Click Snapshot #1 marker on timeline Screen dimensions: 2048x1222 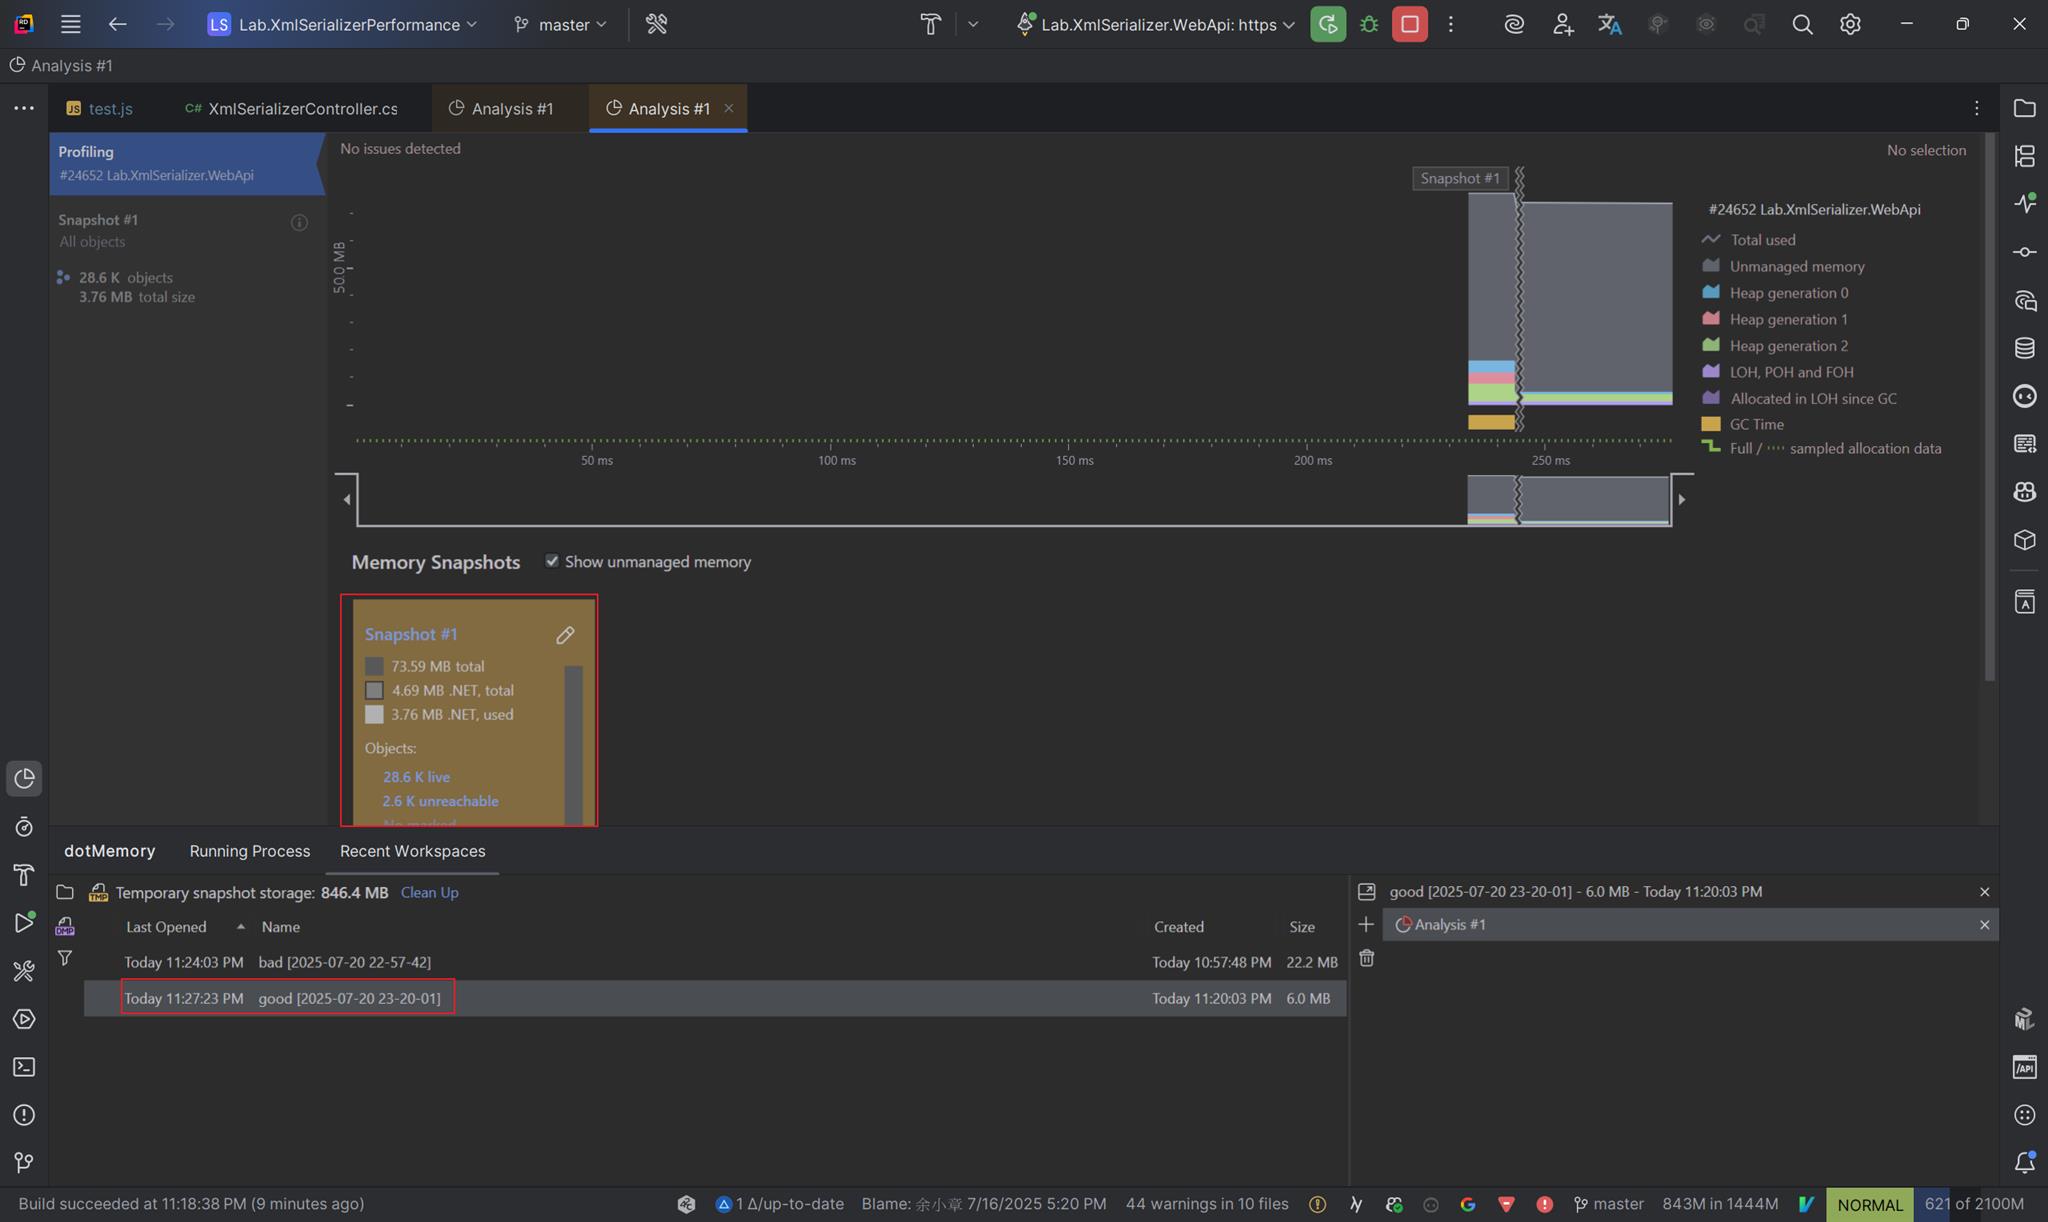pos(1460,178)
